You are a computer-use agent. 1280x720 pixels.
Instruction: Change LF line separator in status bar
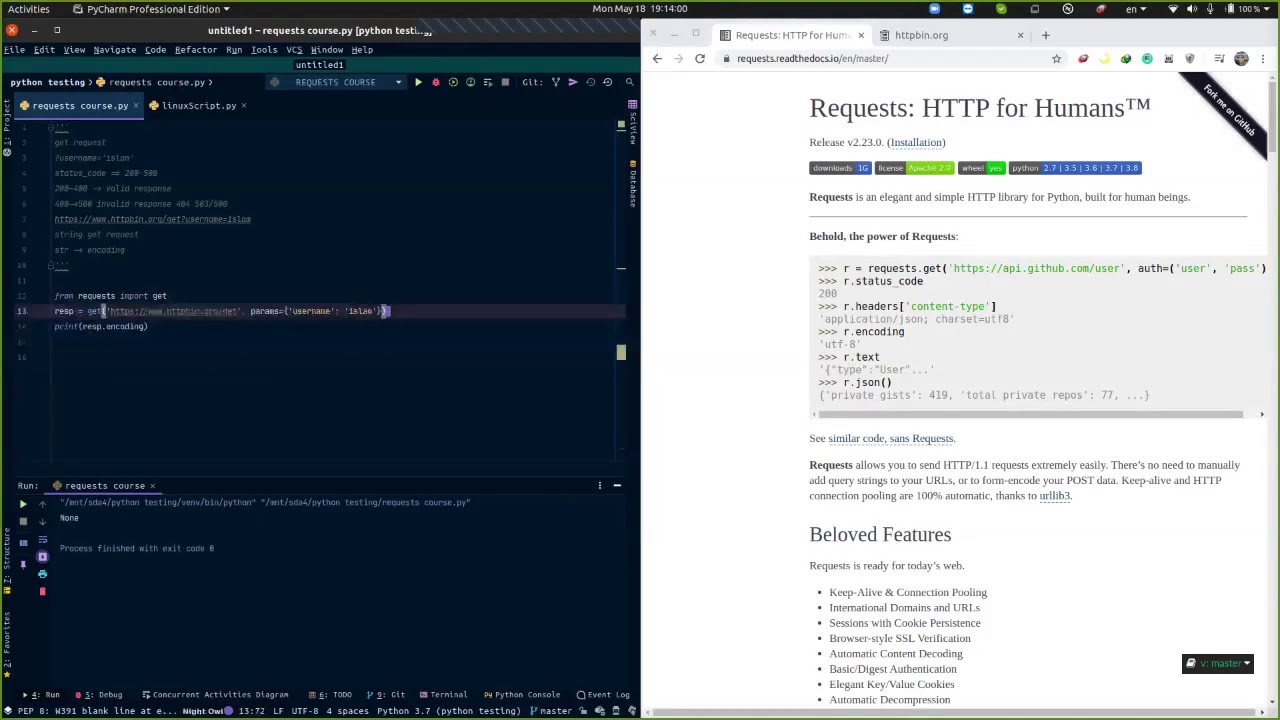(x=278, y=711)
